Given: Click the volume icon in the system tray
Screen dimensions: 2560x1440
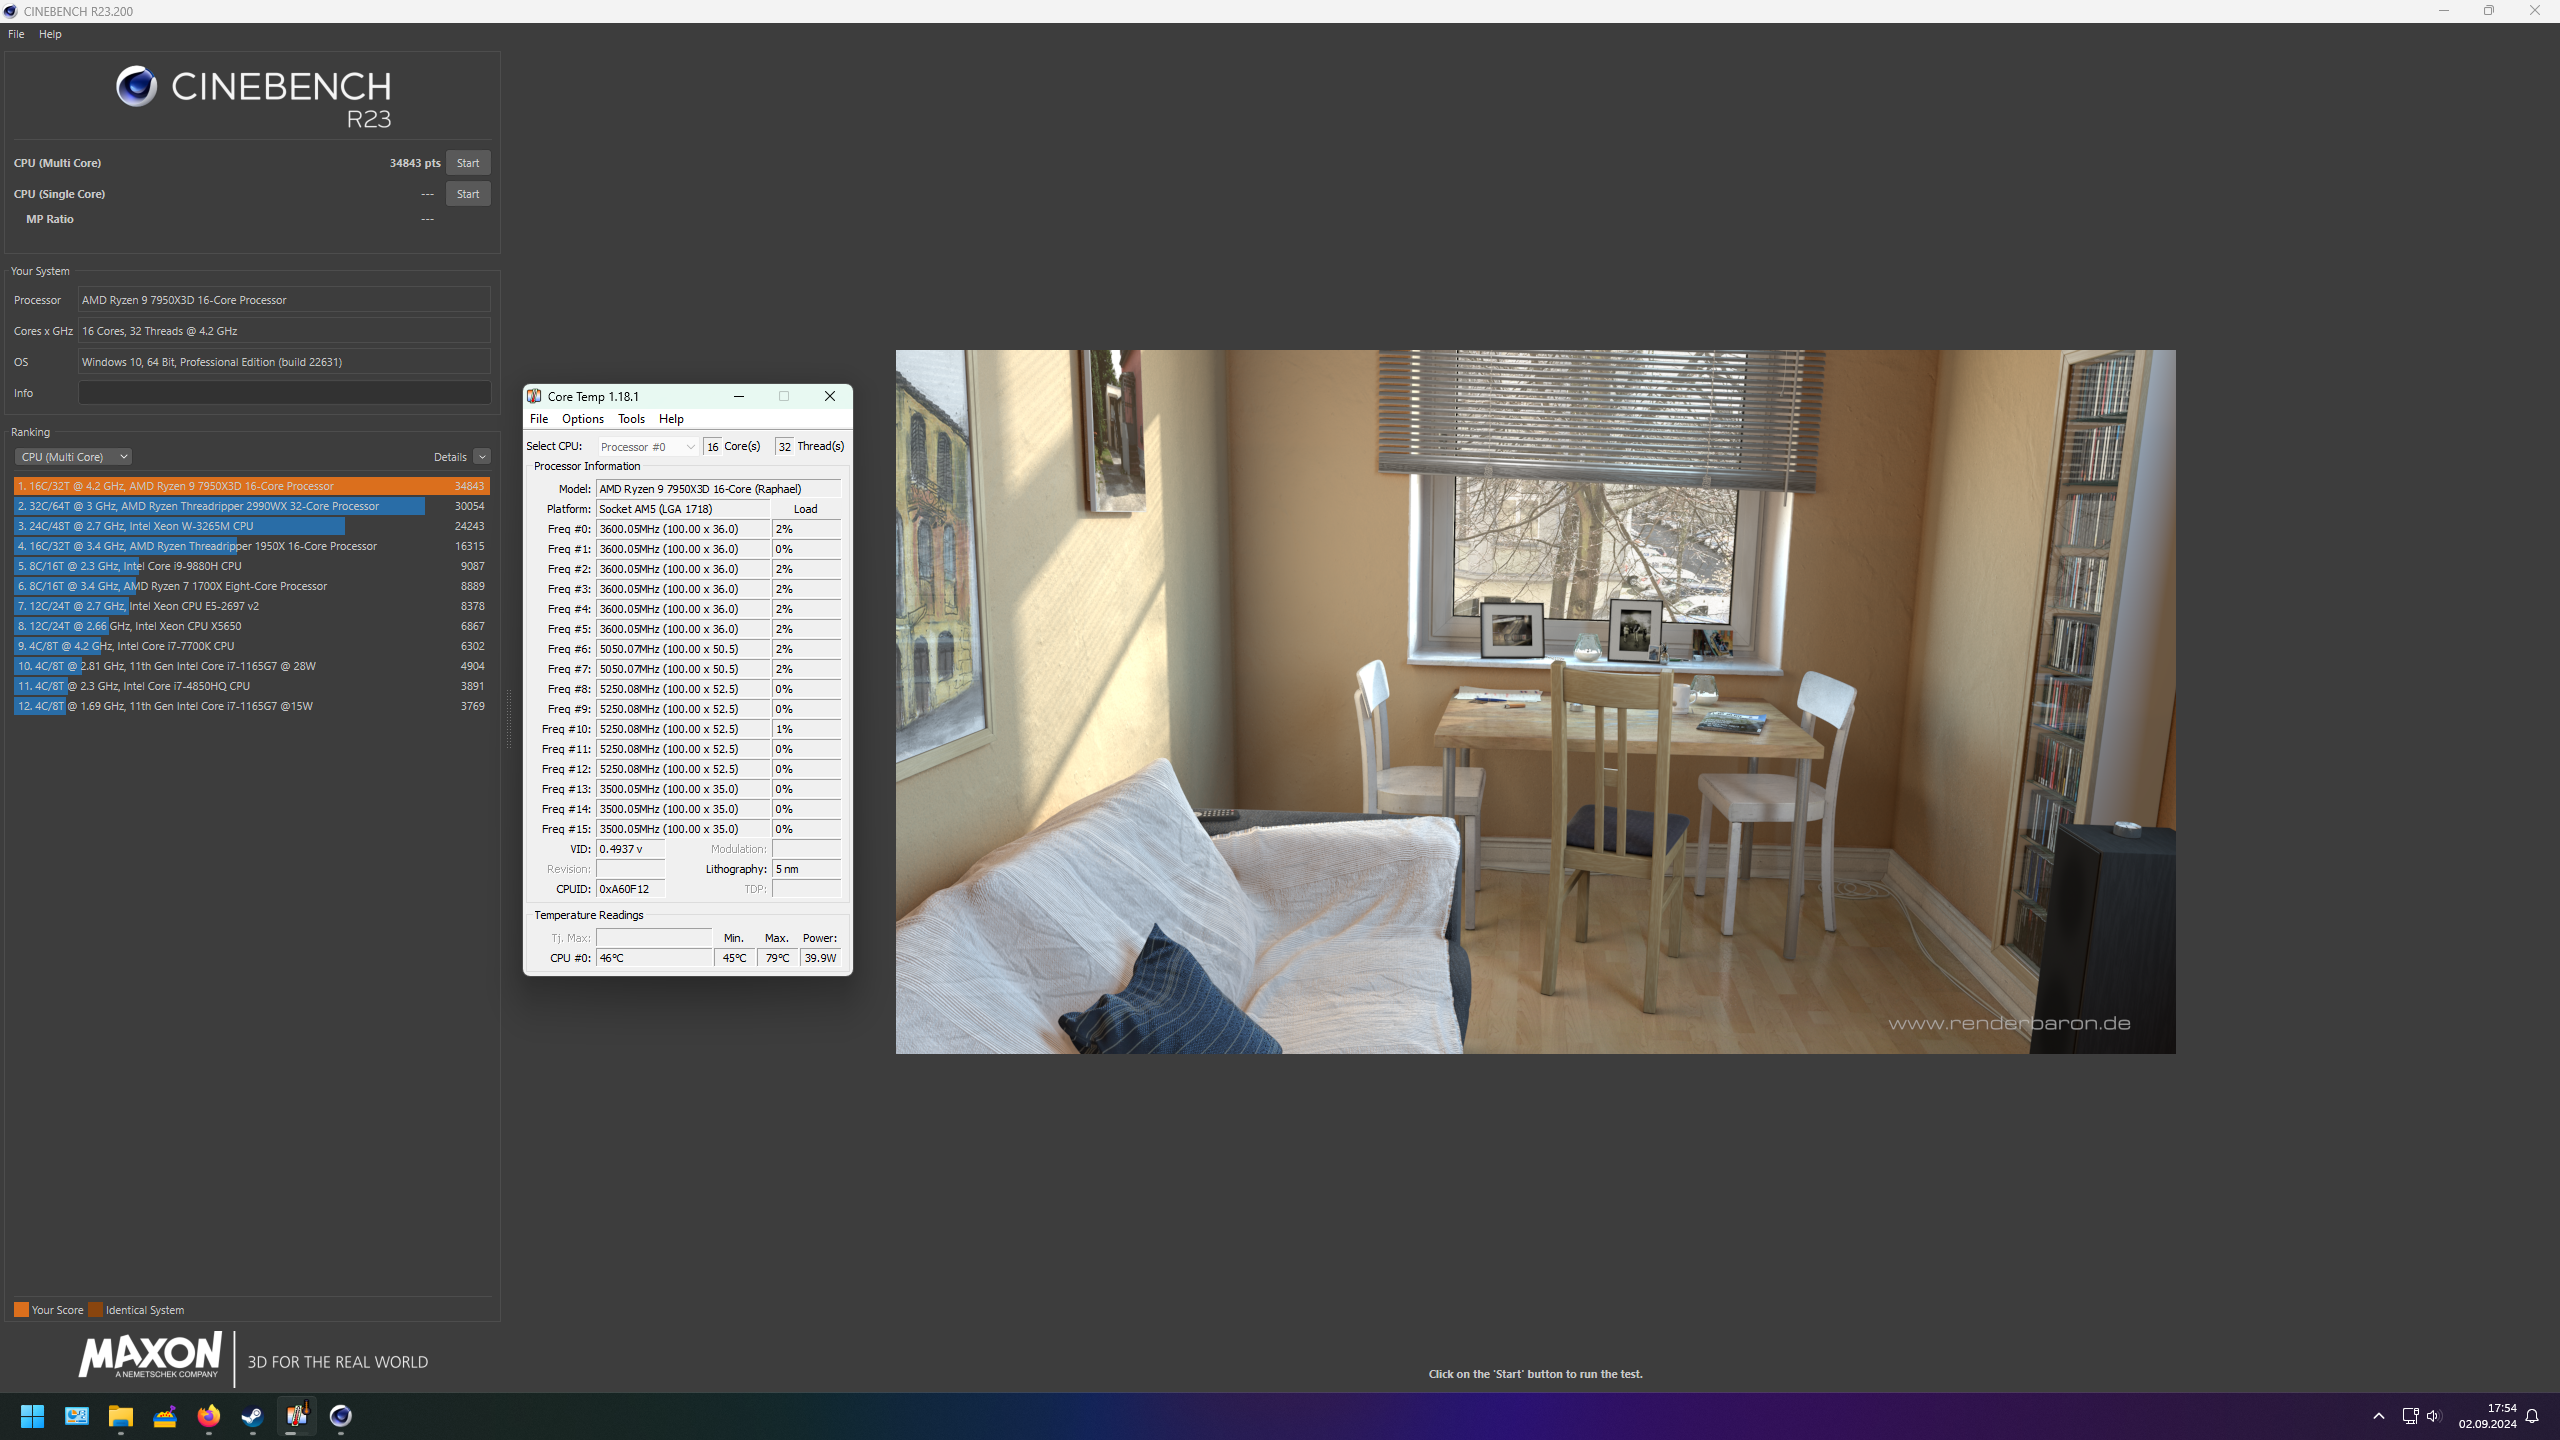Looking at the screenshot, I should point(2432,1415).
